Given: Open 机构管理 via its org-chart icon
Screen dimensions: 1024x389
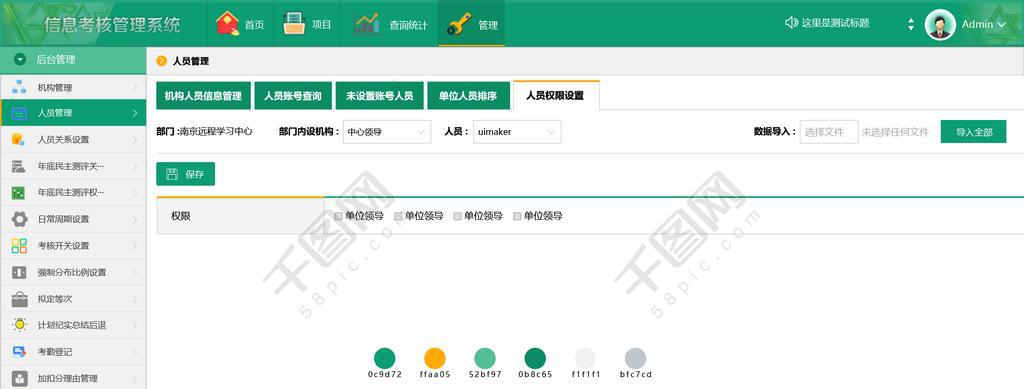Looking at the screenshot, I should (x=20, y=86).
